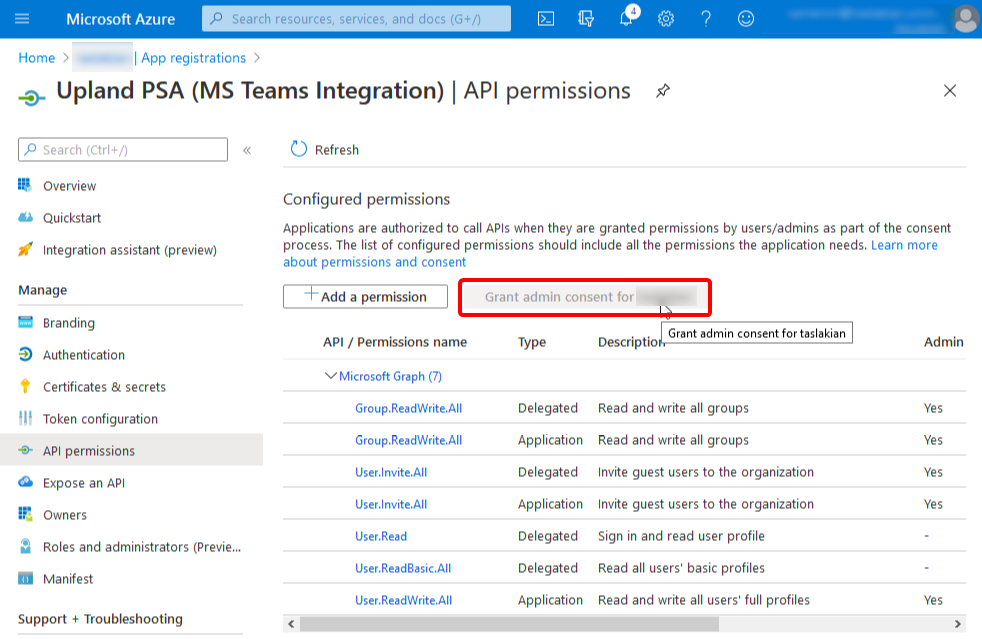Image resolution: width=982 pixels, height=639 pixels.
Task: Click Add a permission button
Action: tap(365, 297)
